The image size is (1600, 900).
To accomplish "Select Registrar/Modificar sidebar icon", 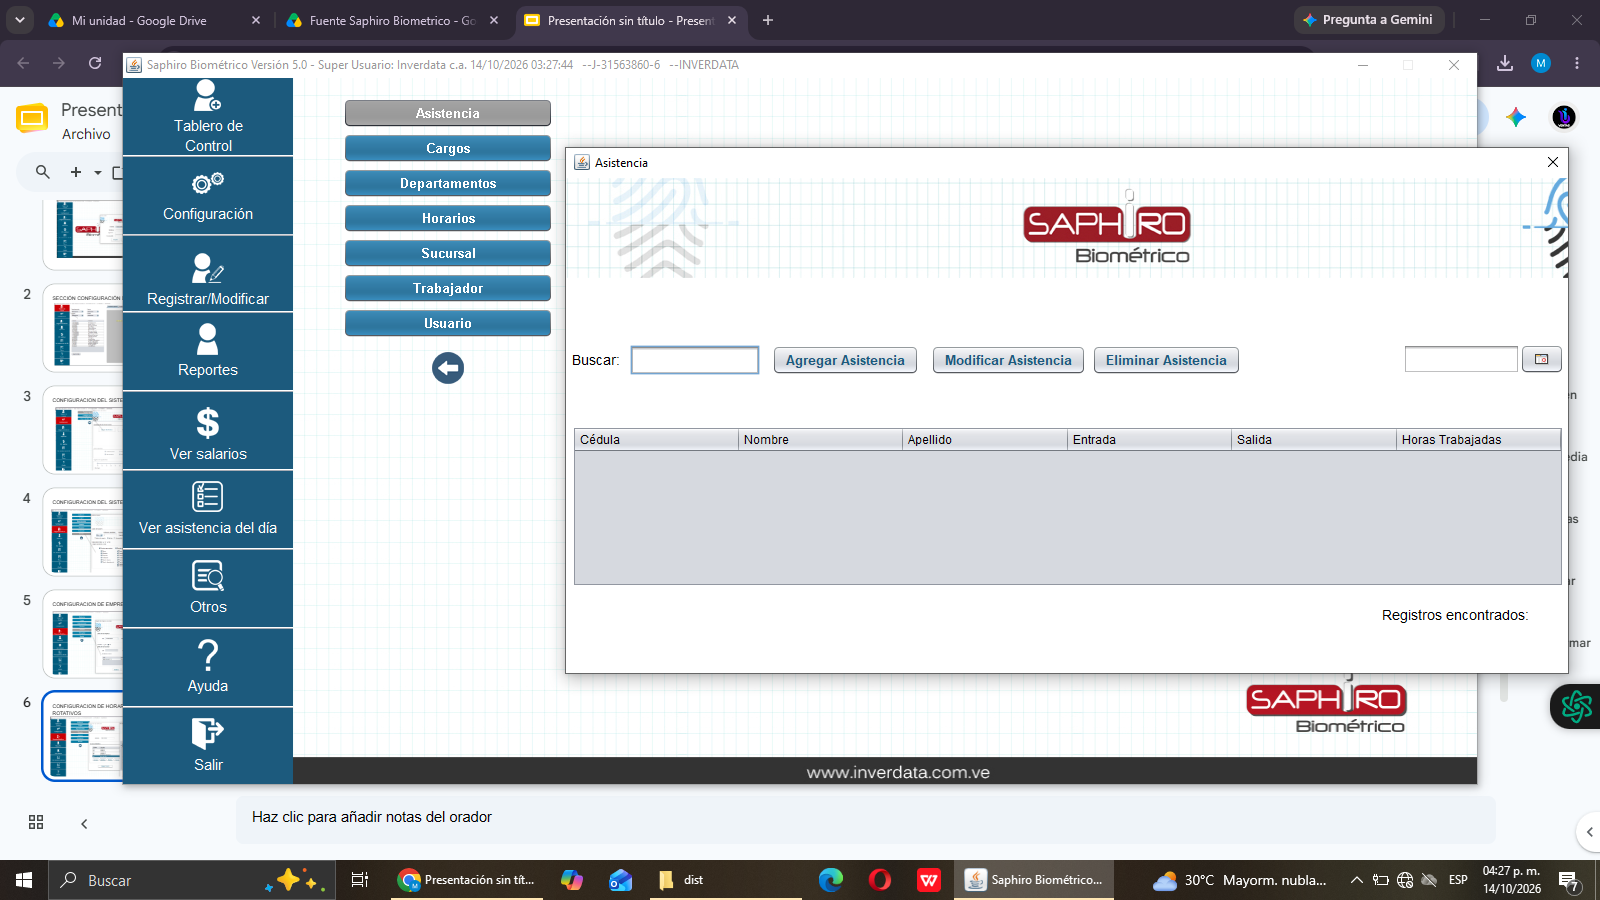I will tap(208, 267).
